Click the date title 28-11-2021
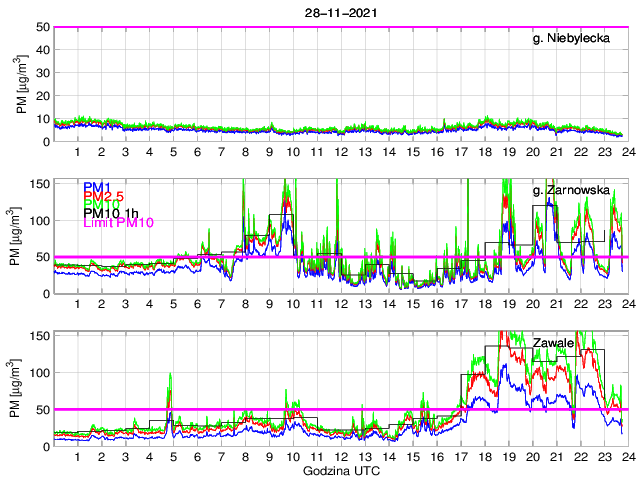Viewport: 640px width, 480px height. click(x=341, y=13)
